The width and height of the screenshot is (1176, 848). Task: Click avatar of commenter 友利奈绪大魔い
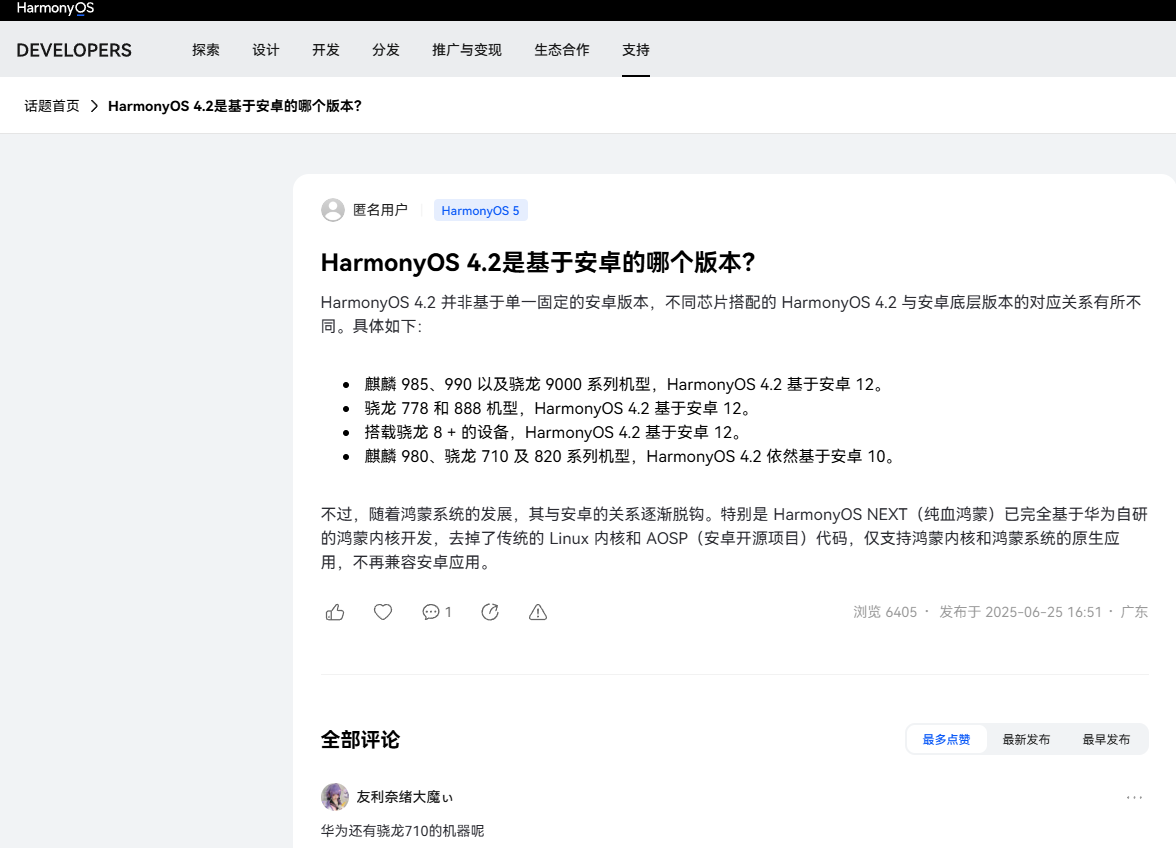coord(334,796)
